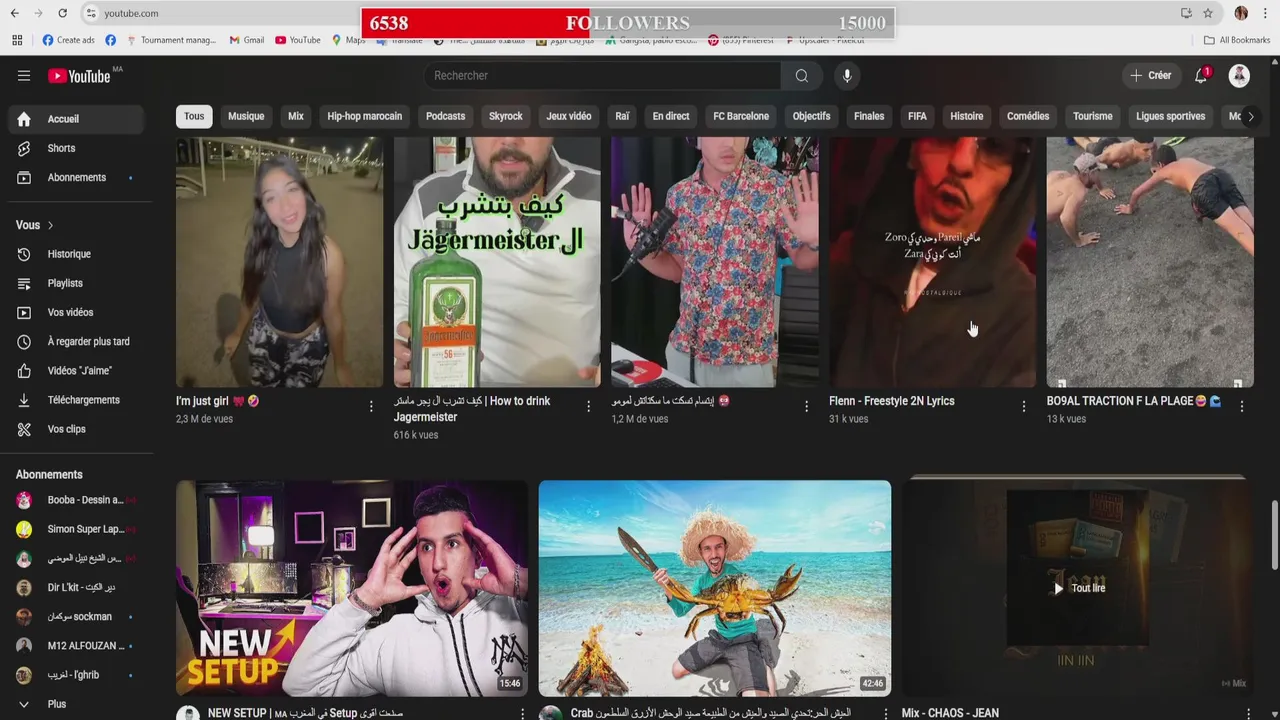Image resolution: width=1280 pixels, height=720 pixels.
Task: Click browser back arrow
Action: pyautogui.click(x=14, y=13)
